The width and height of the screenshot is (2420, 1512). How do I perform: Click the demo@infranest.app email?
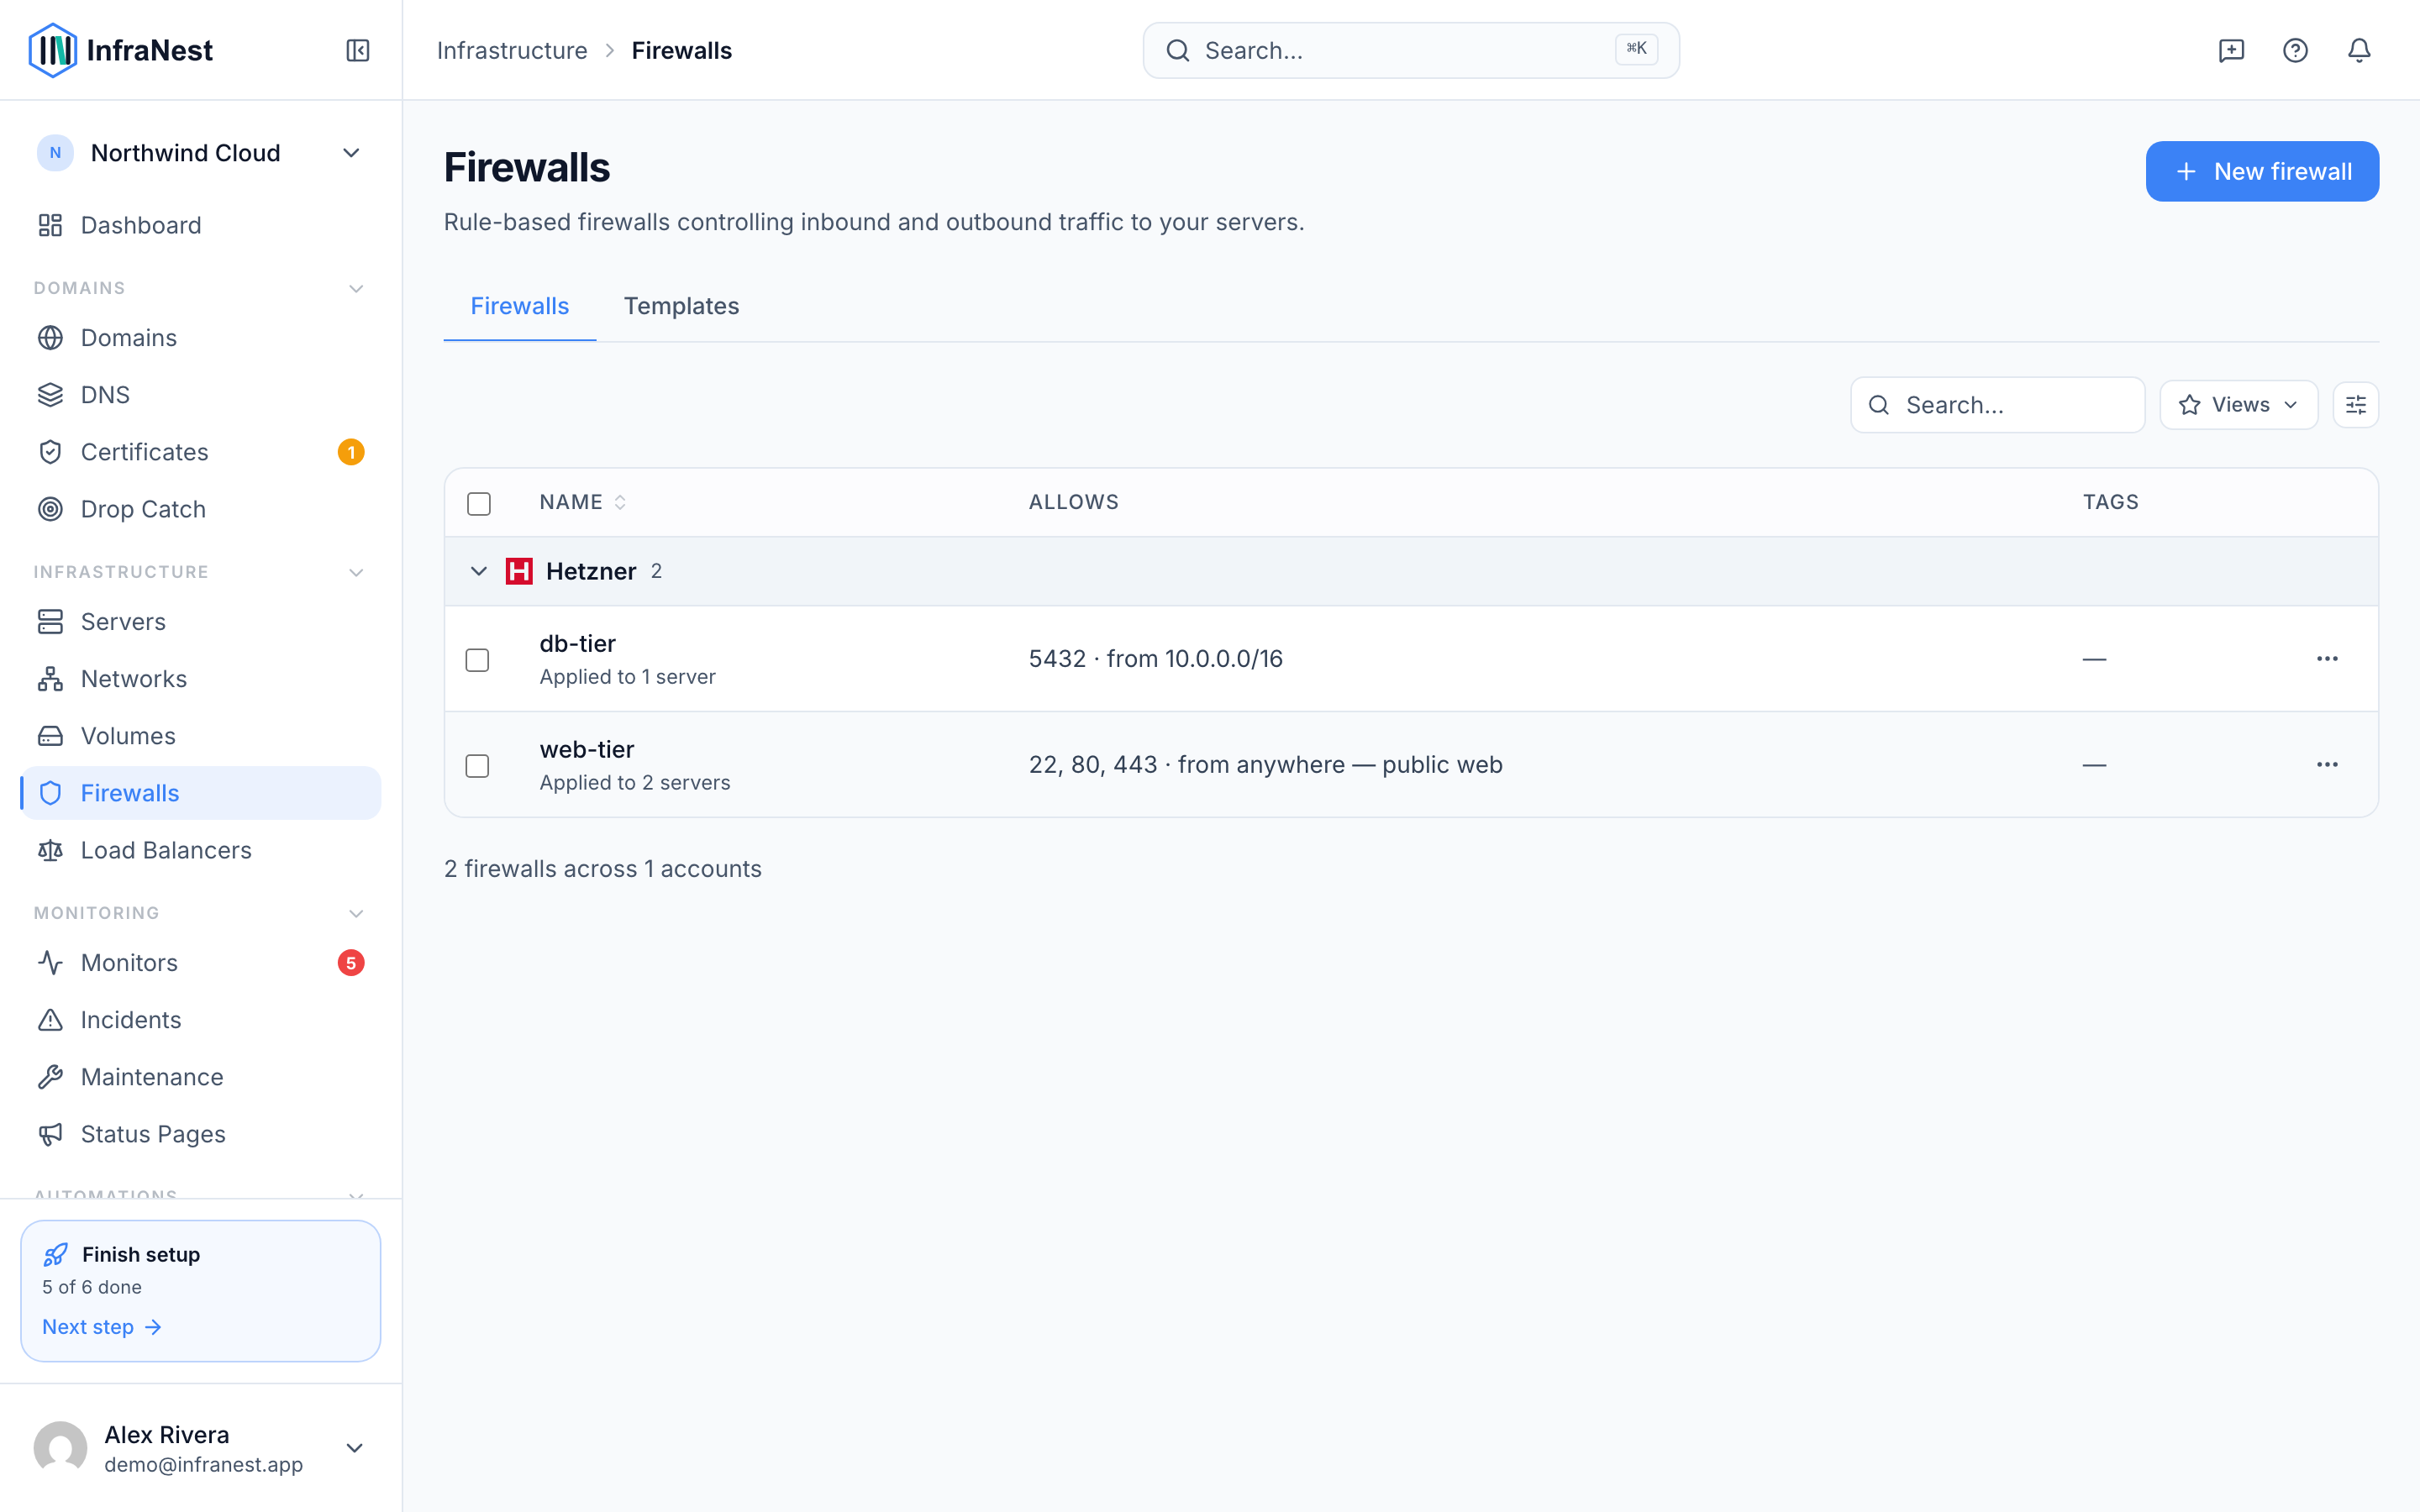click(x=204, y=1465)
